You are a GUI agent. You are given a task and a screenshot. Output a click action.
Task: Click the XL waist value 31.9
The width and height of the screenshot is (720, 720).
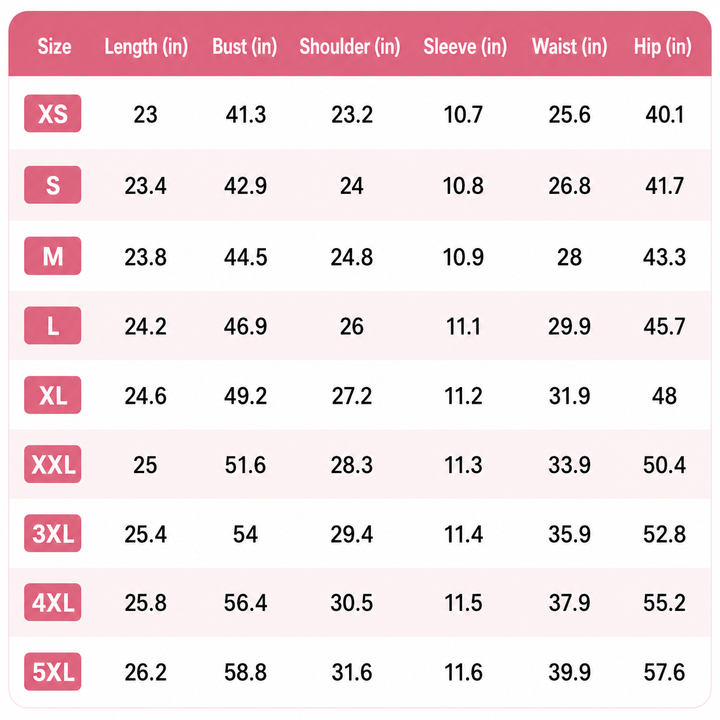[x=570, y=396]
